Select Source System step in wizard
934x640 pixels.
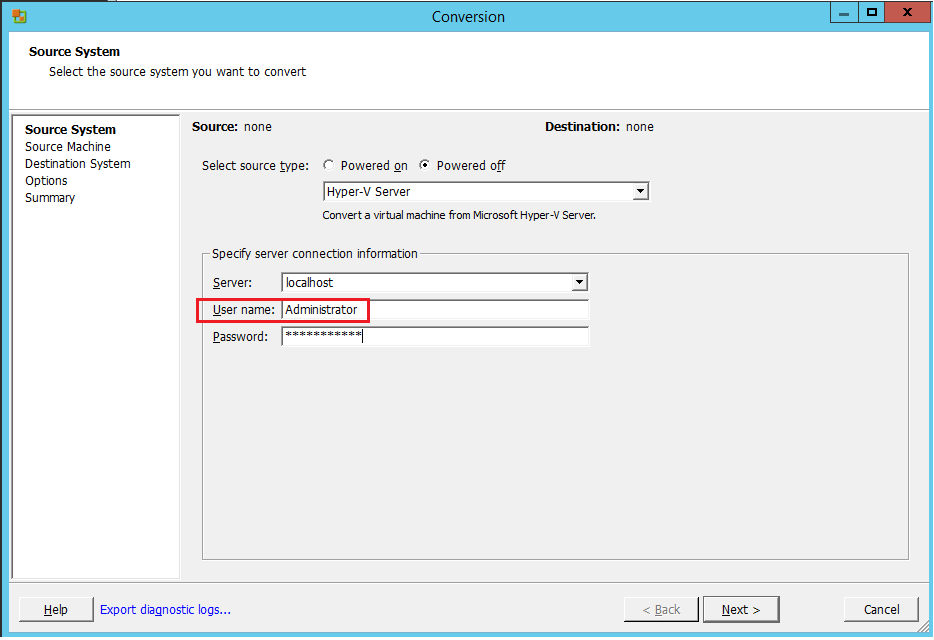(x=70, y=129)
